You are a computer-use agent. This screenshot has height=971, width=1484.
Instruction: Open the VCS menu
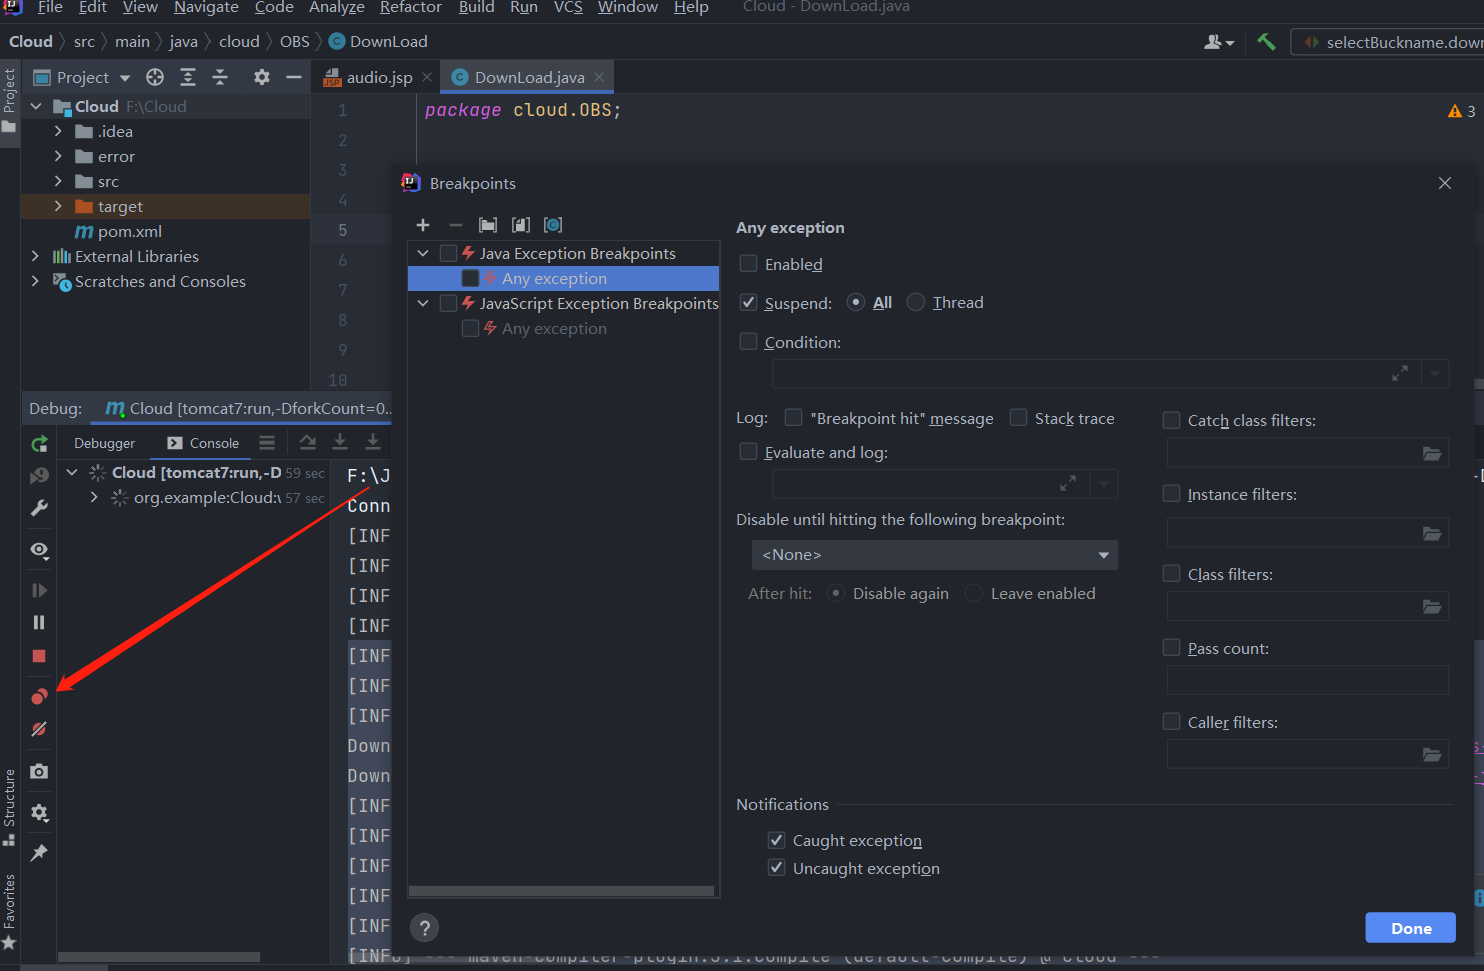pos(568,7)
